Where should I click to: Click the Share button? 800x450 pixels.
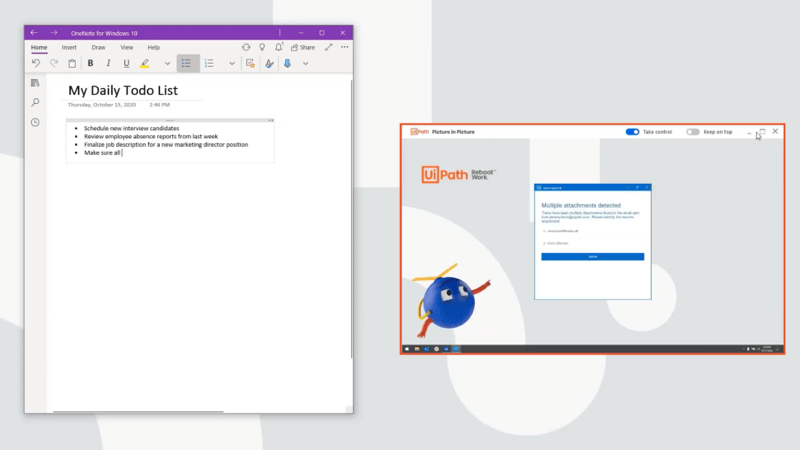click(x=303, y=47)
